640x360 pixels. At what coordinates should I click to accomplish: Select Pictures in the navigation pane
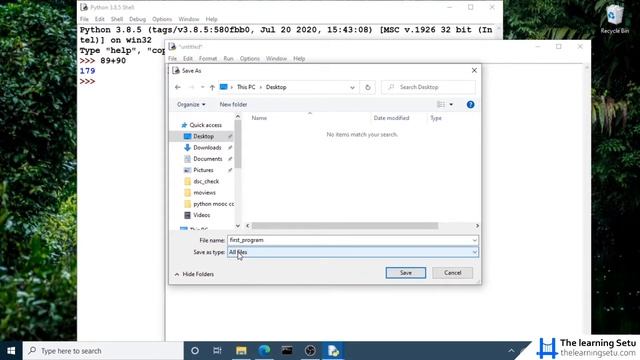click(203, 170)
